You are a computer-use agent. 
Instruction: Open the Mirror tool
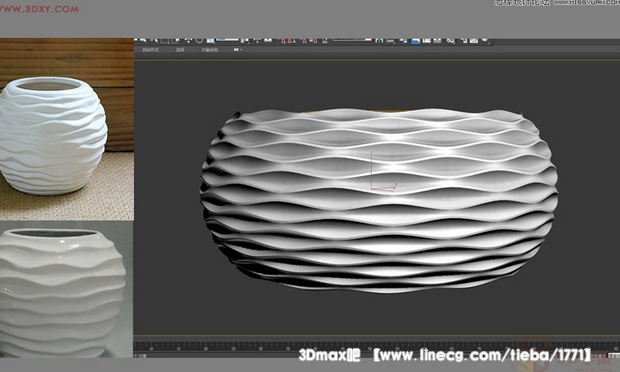click(x=380, y=40)
